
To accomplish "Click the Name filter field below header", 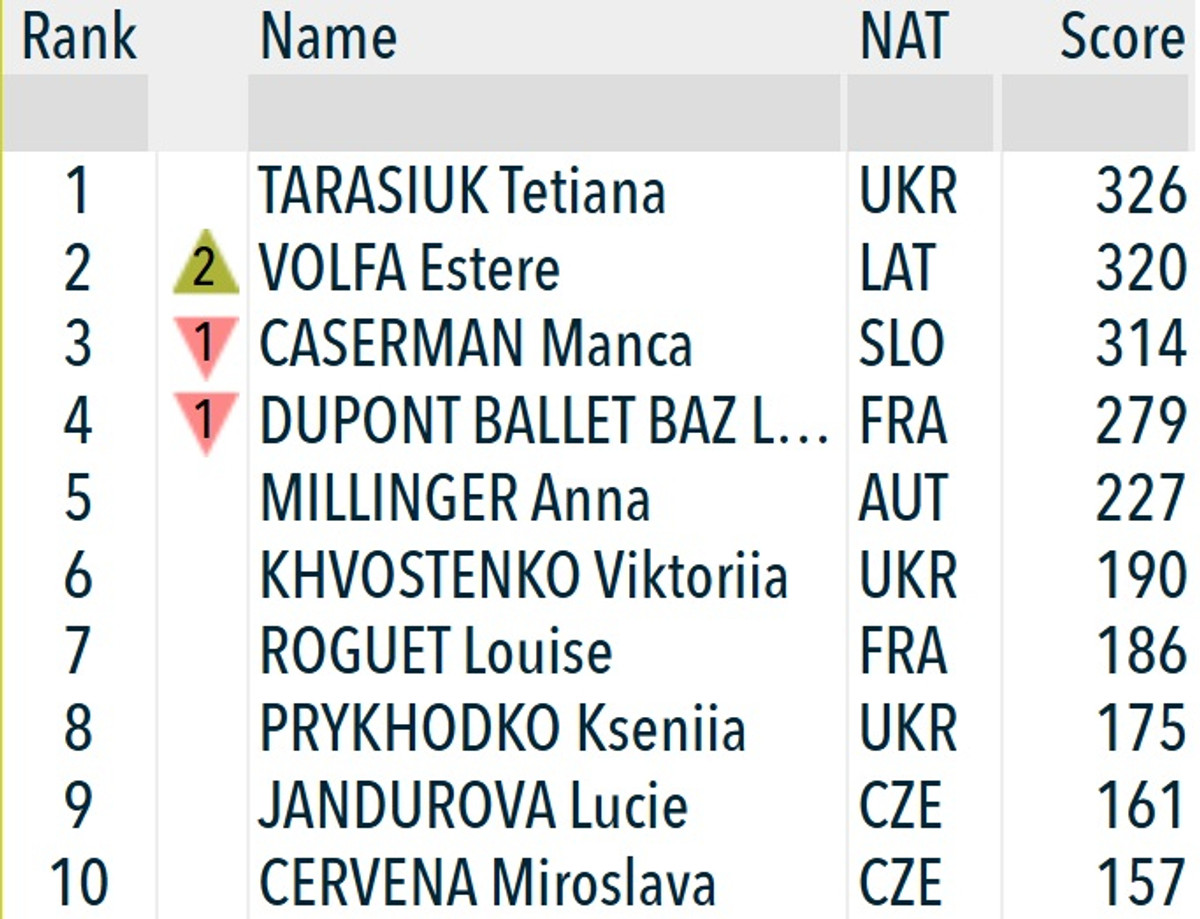I will pos(543,113).
